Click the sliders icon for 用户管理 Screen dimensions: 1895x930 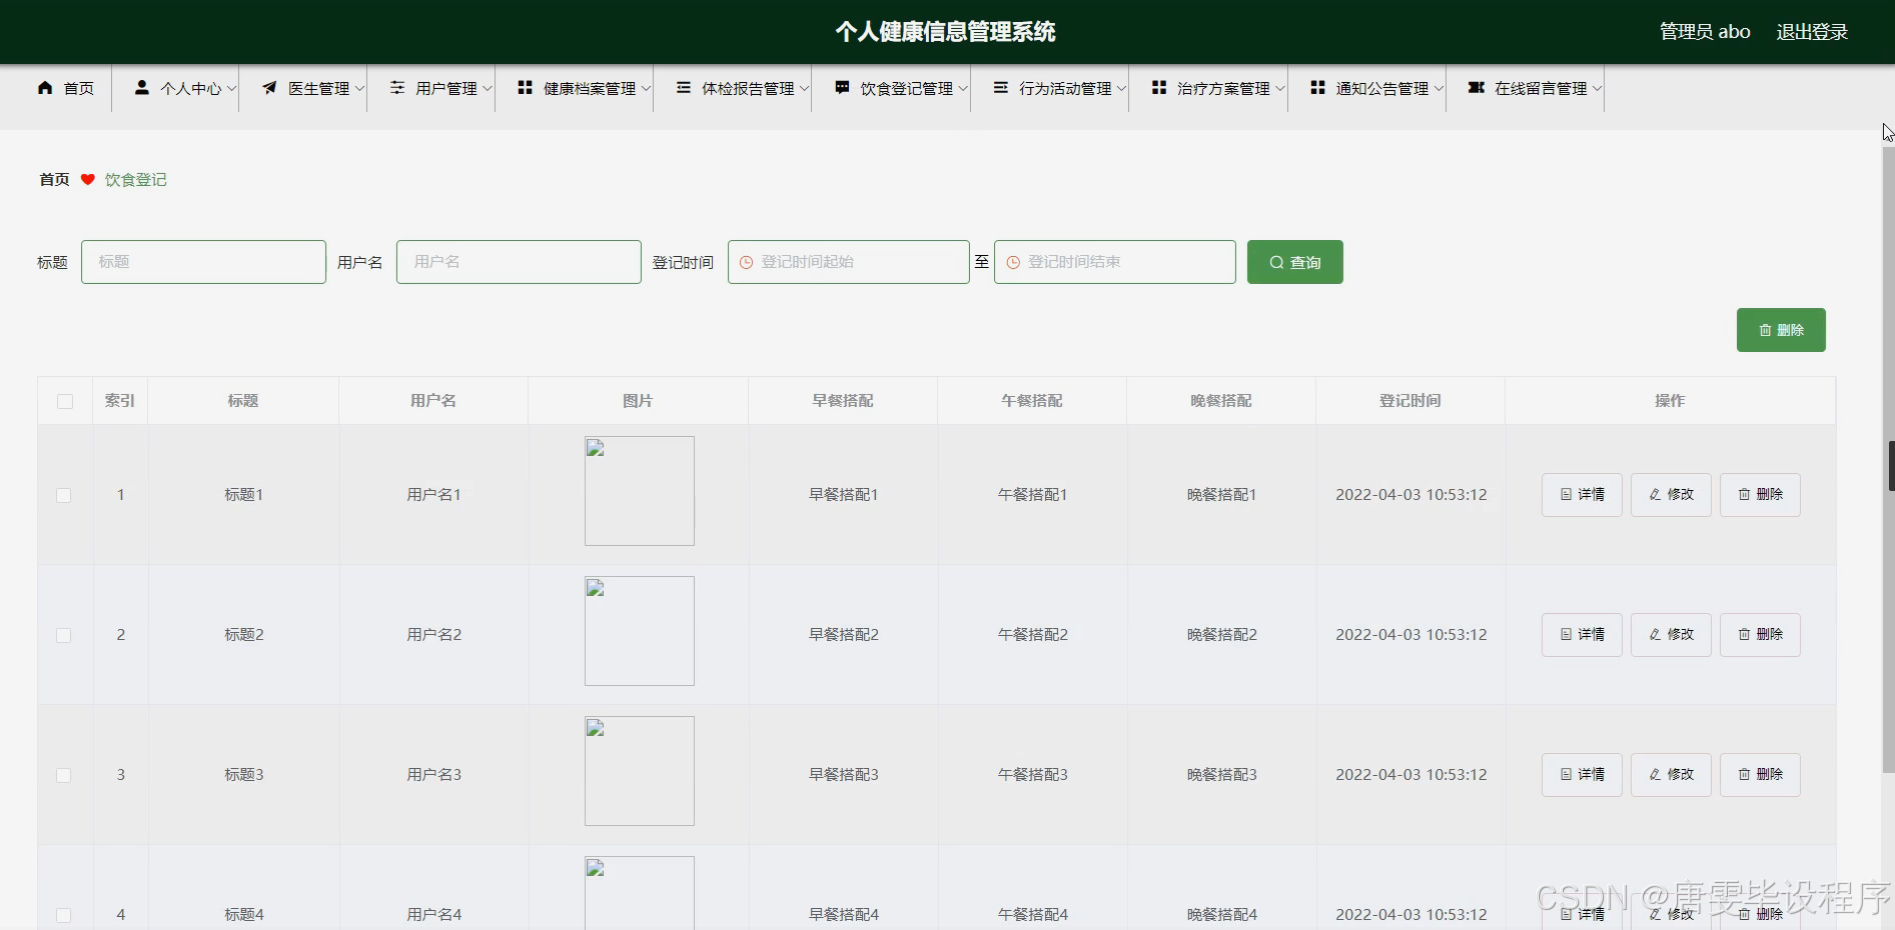[x=397, y=88]
